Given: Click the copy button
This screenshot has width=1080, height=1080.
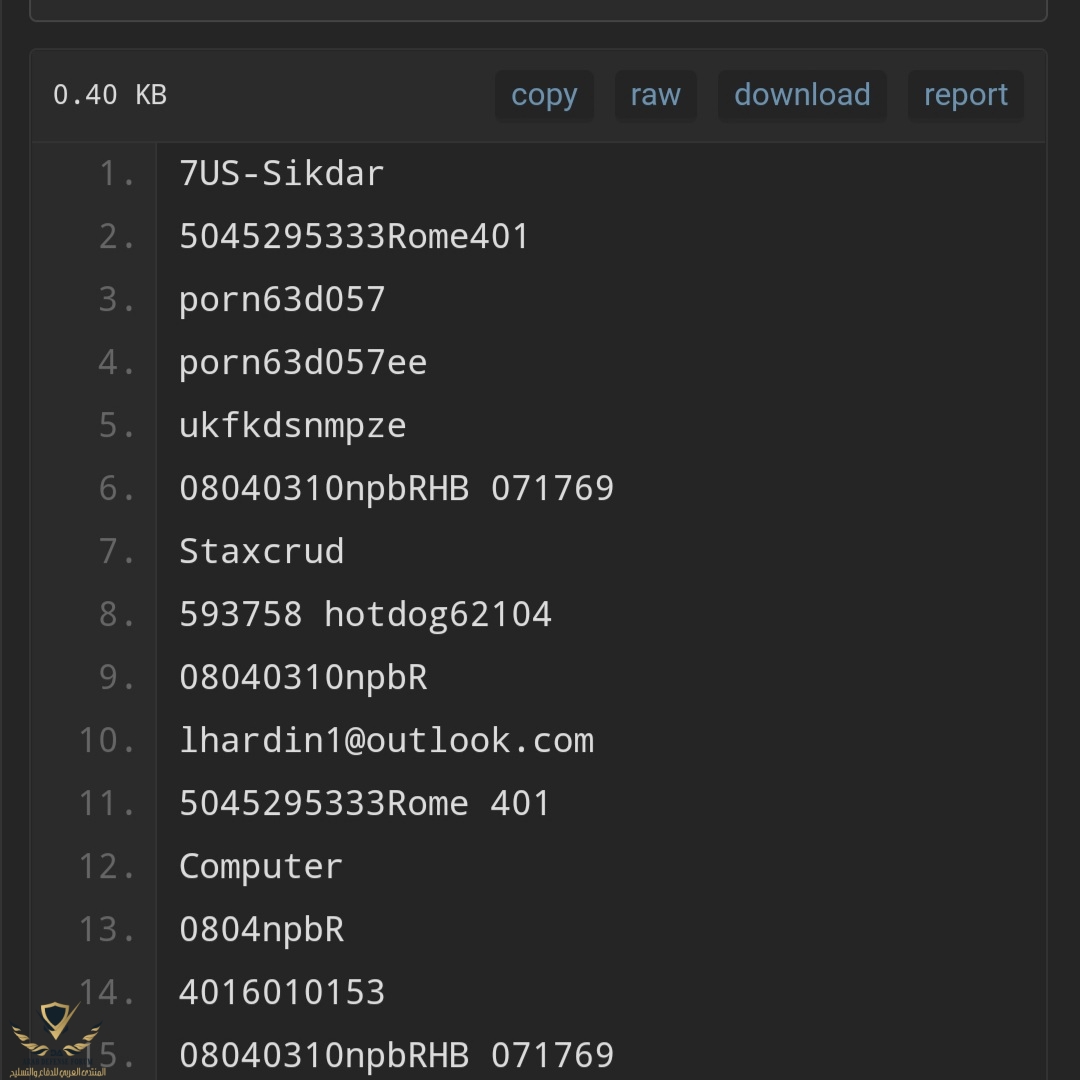Looking at the screenshot, I should click(544, 95).
